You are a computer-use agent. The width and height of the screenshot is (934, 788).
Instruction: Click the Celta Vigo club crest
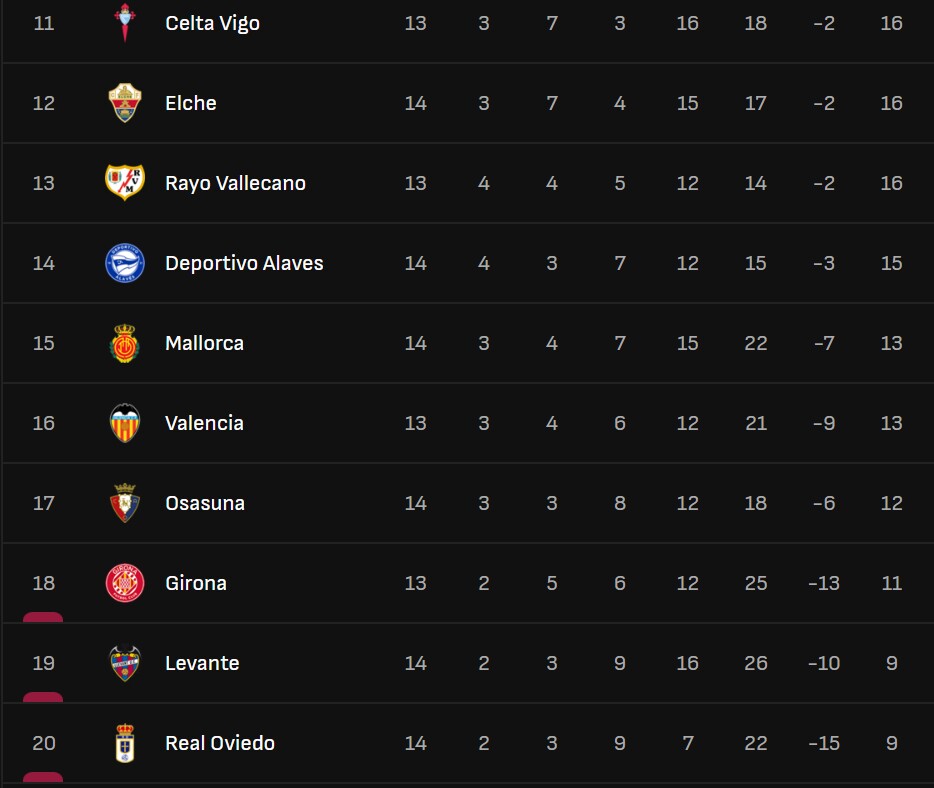point(125,23)
